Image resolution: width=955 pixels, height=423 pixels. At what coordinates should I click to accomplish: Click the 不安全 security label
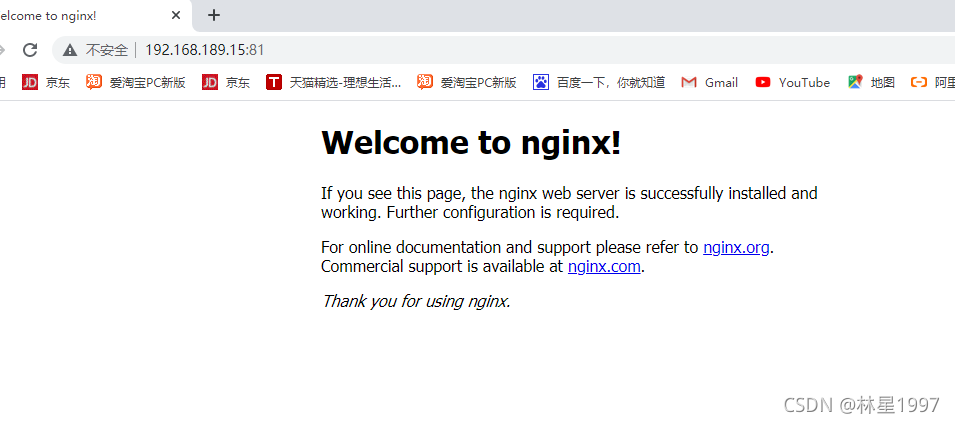107,50
